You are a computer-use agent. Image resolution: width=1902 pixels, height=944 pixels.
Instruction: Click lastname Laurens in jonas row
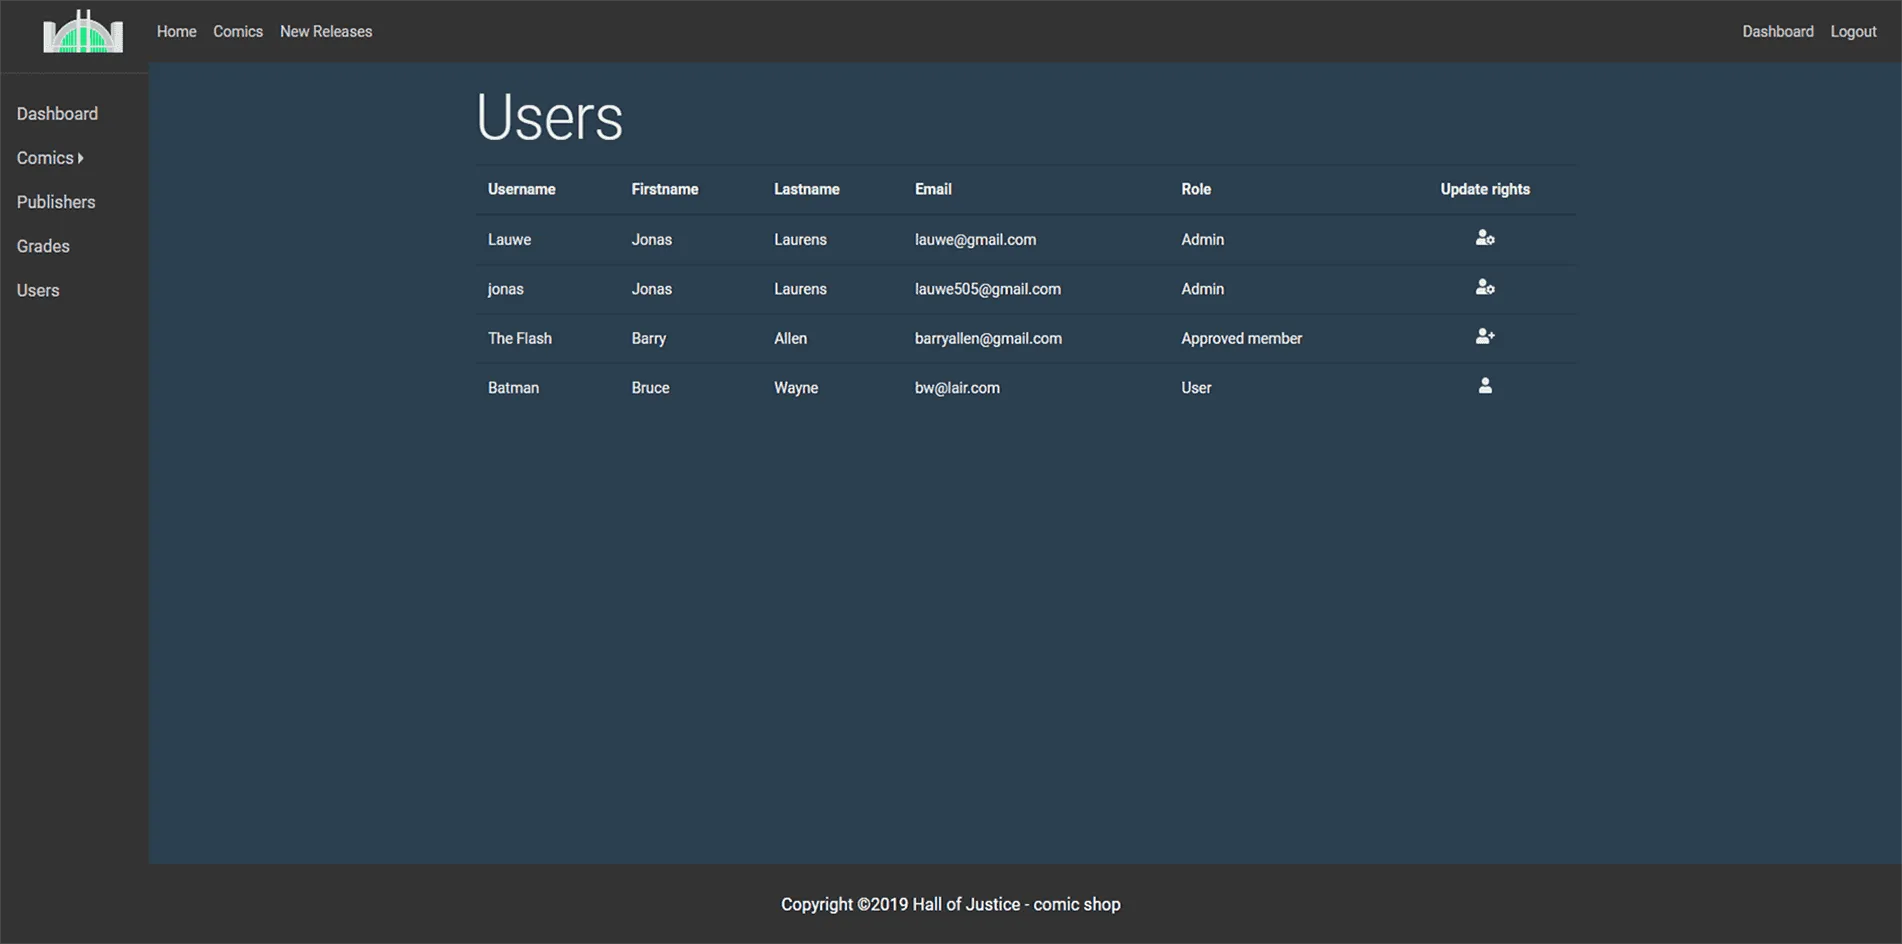tap(800, 289)
